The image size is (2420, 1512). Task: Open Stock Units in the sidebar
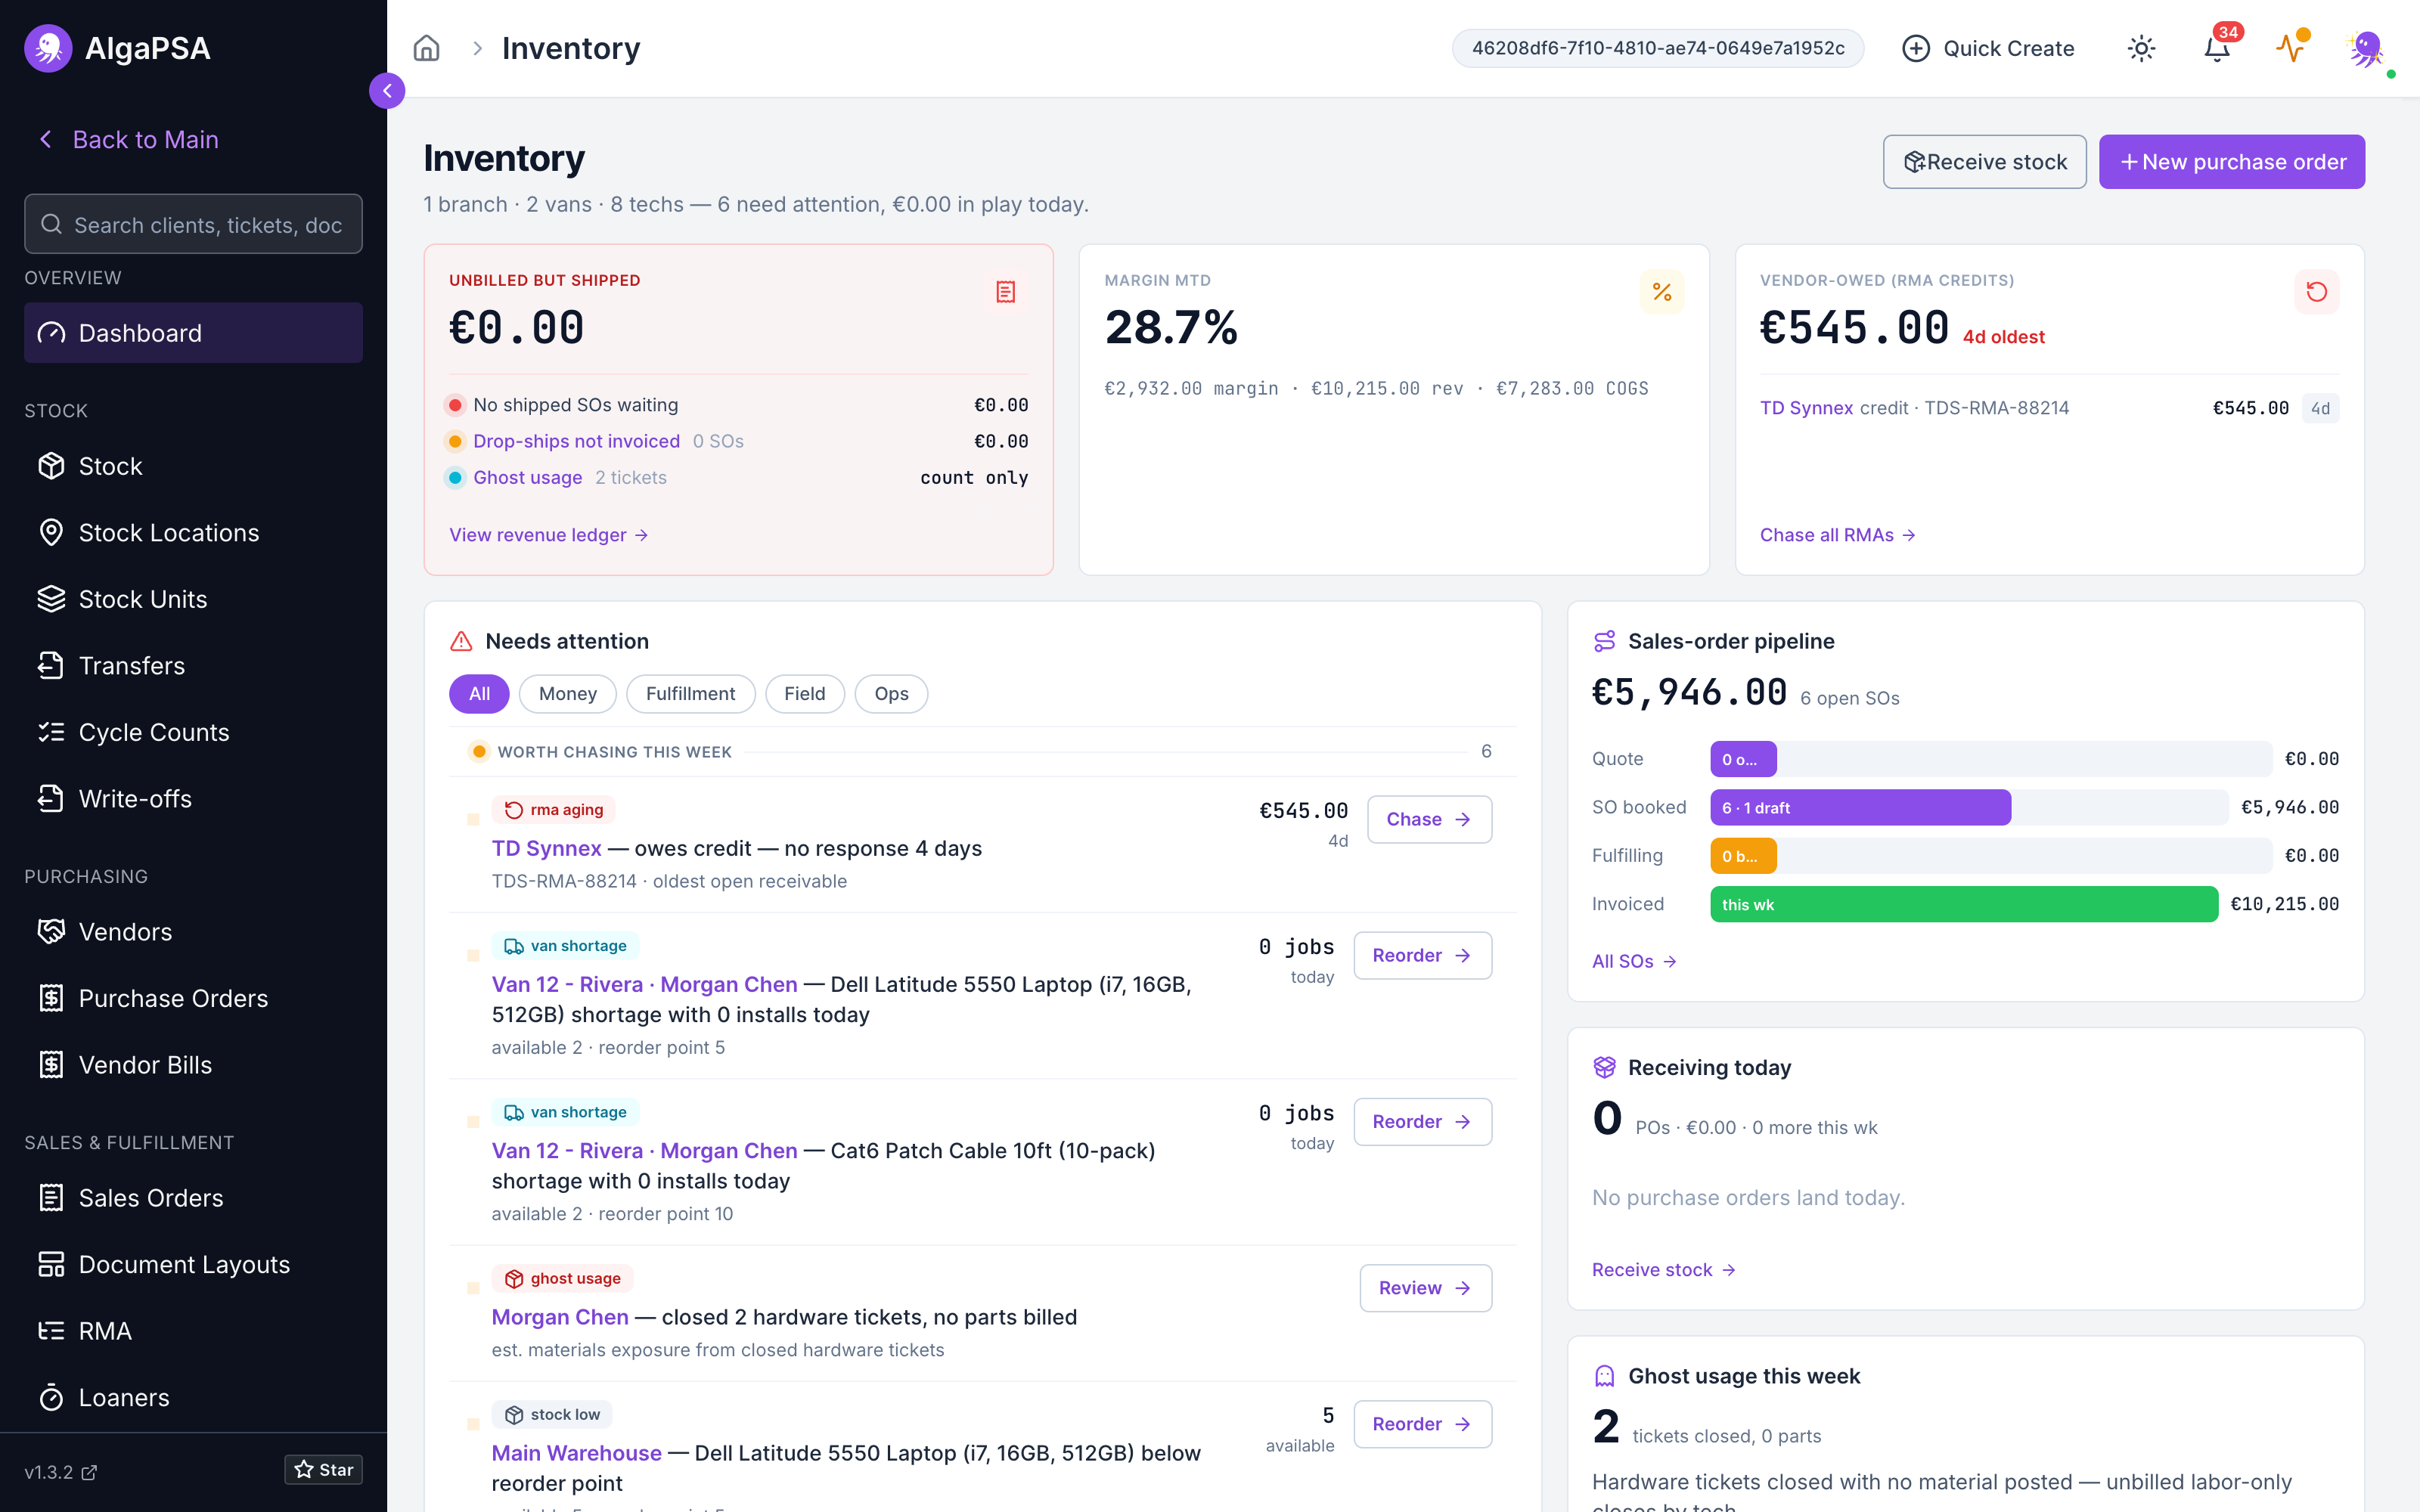193,599
